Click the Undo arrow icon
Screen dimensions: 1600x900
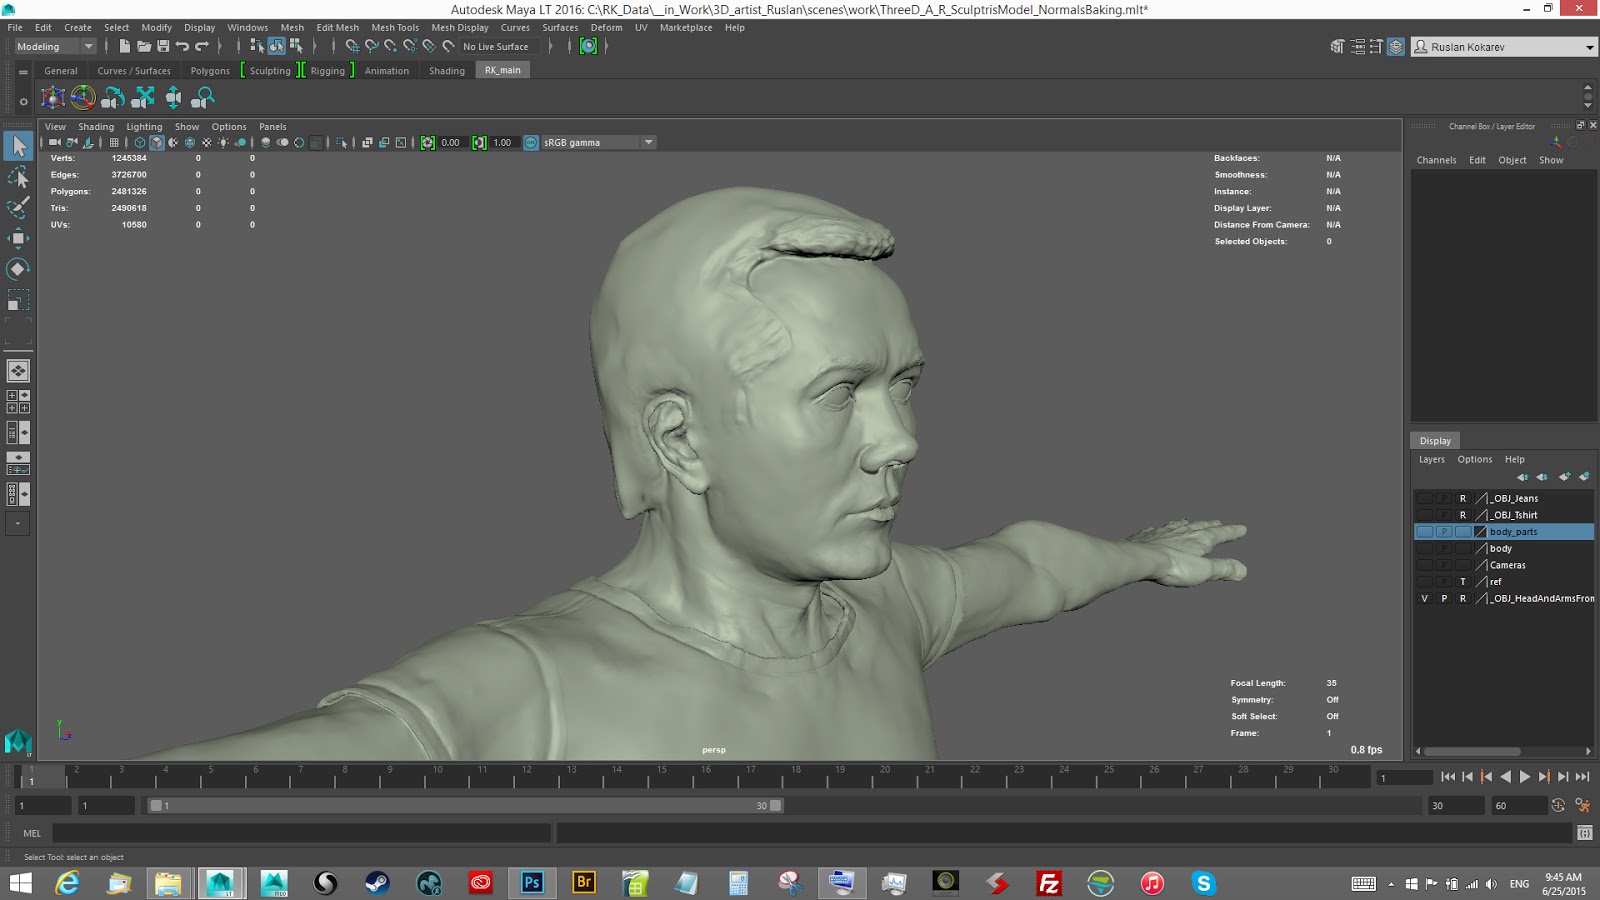coord(182,46)
